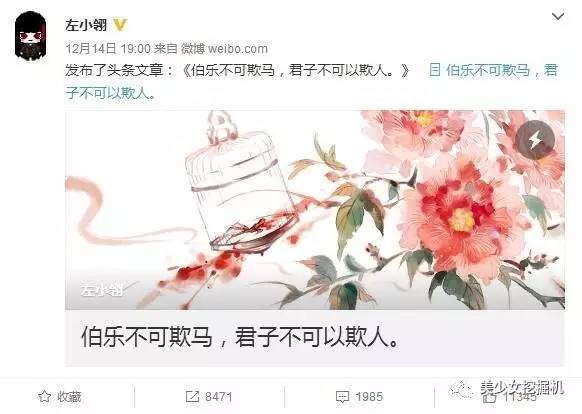This screenshot has height=414, width=582.
Task: Click the comment bubble icon
Action: pos(342,397)
